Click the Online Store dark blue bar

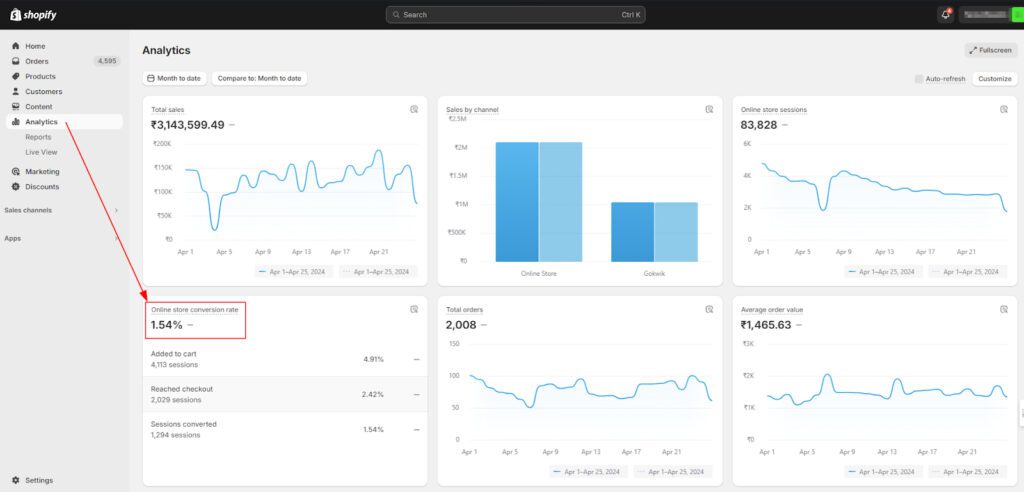pos(517,201)
